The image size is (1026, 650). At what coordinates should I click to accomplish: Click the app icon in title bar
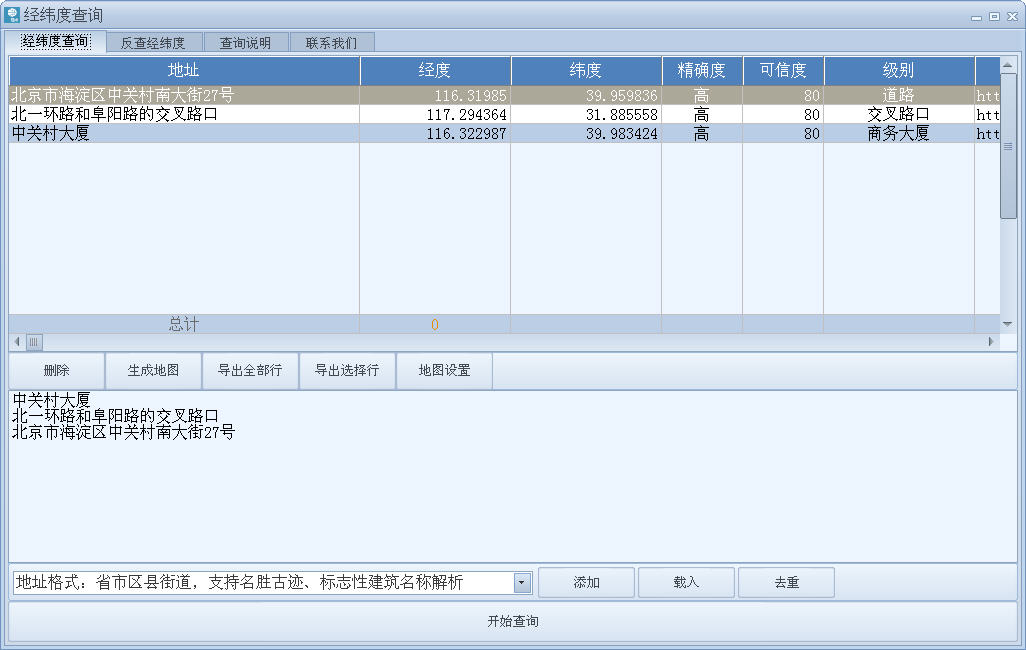pyautogui.click(x=12, y=14)
